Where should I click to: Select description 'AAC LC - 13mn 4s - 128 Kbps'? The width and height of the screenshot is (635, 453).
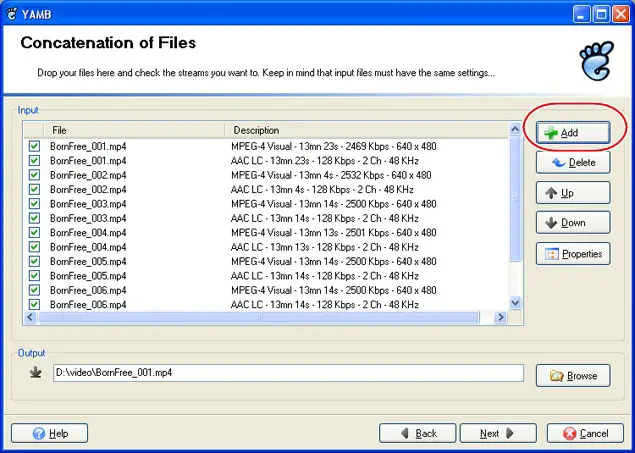click(x=290, y=189)
